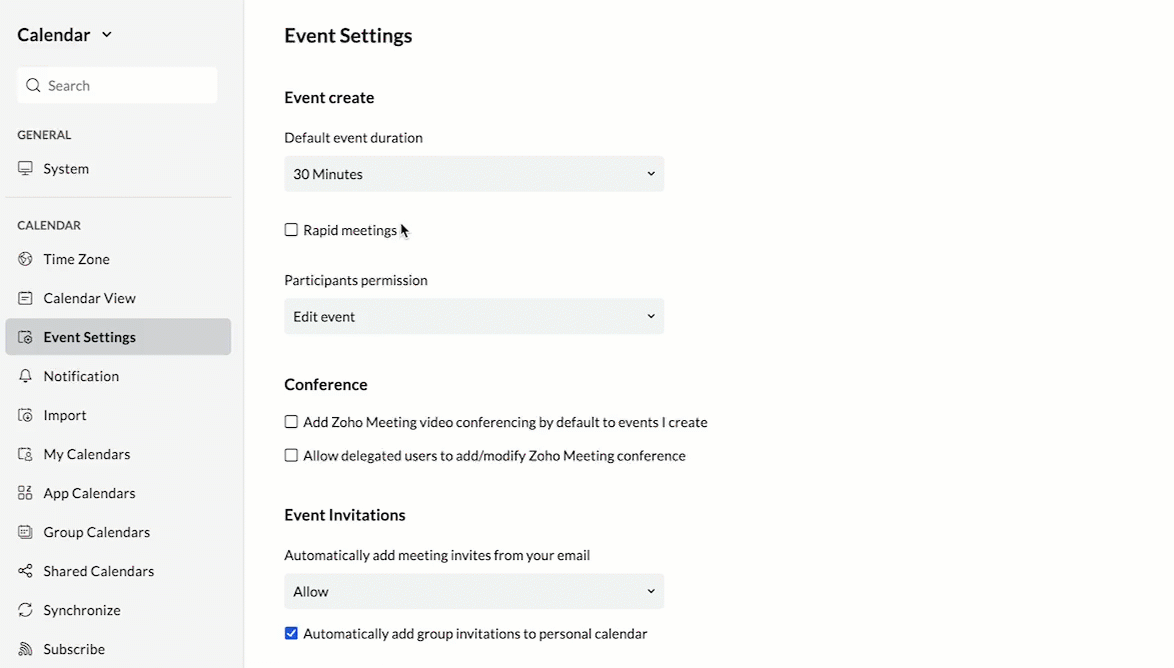Check Add Zoho Meeting video conferencing by default

291,422
